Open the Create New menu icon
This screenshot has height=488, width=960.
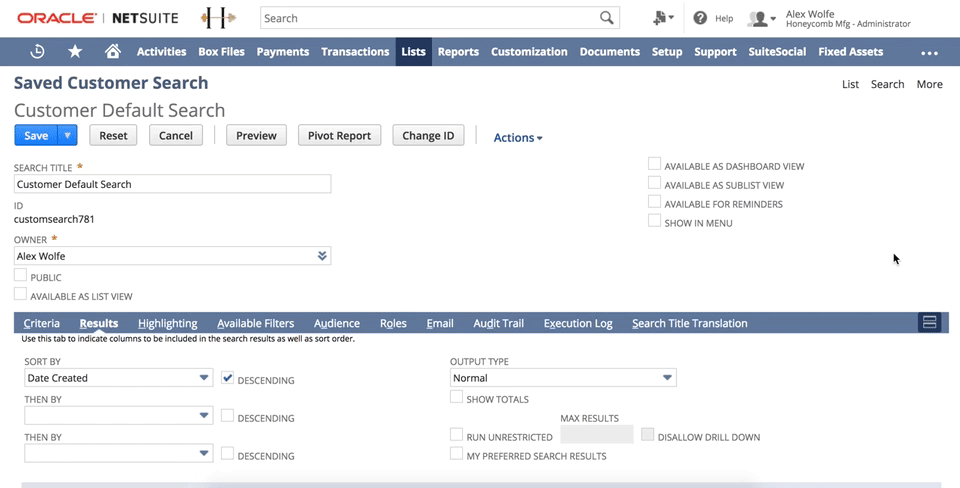662,18
